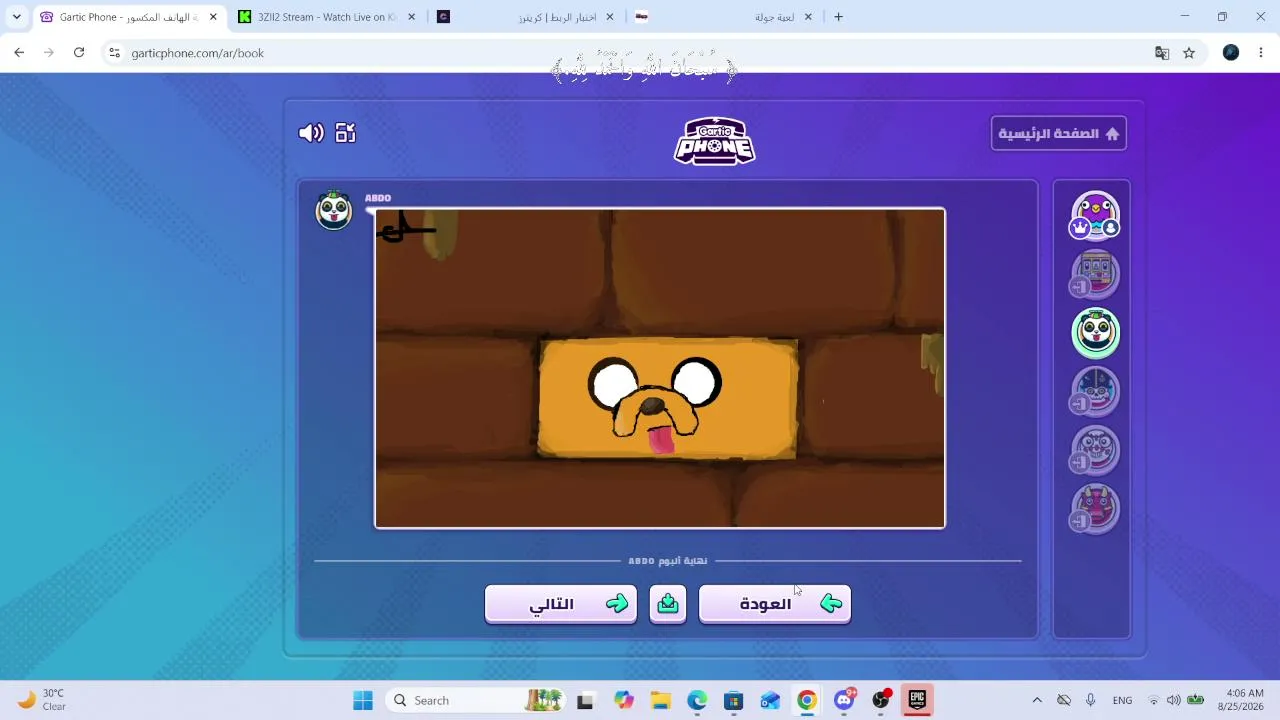Switch to Google Chrome in the taskbar
1280x720 pixels.
[807, 701]
